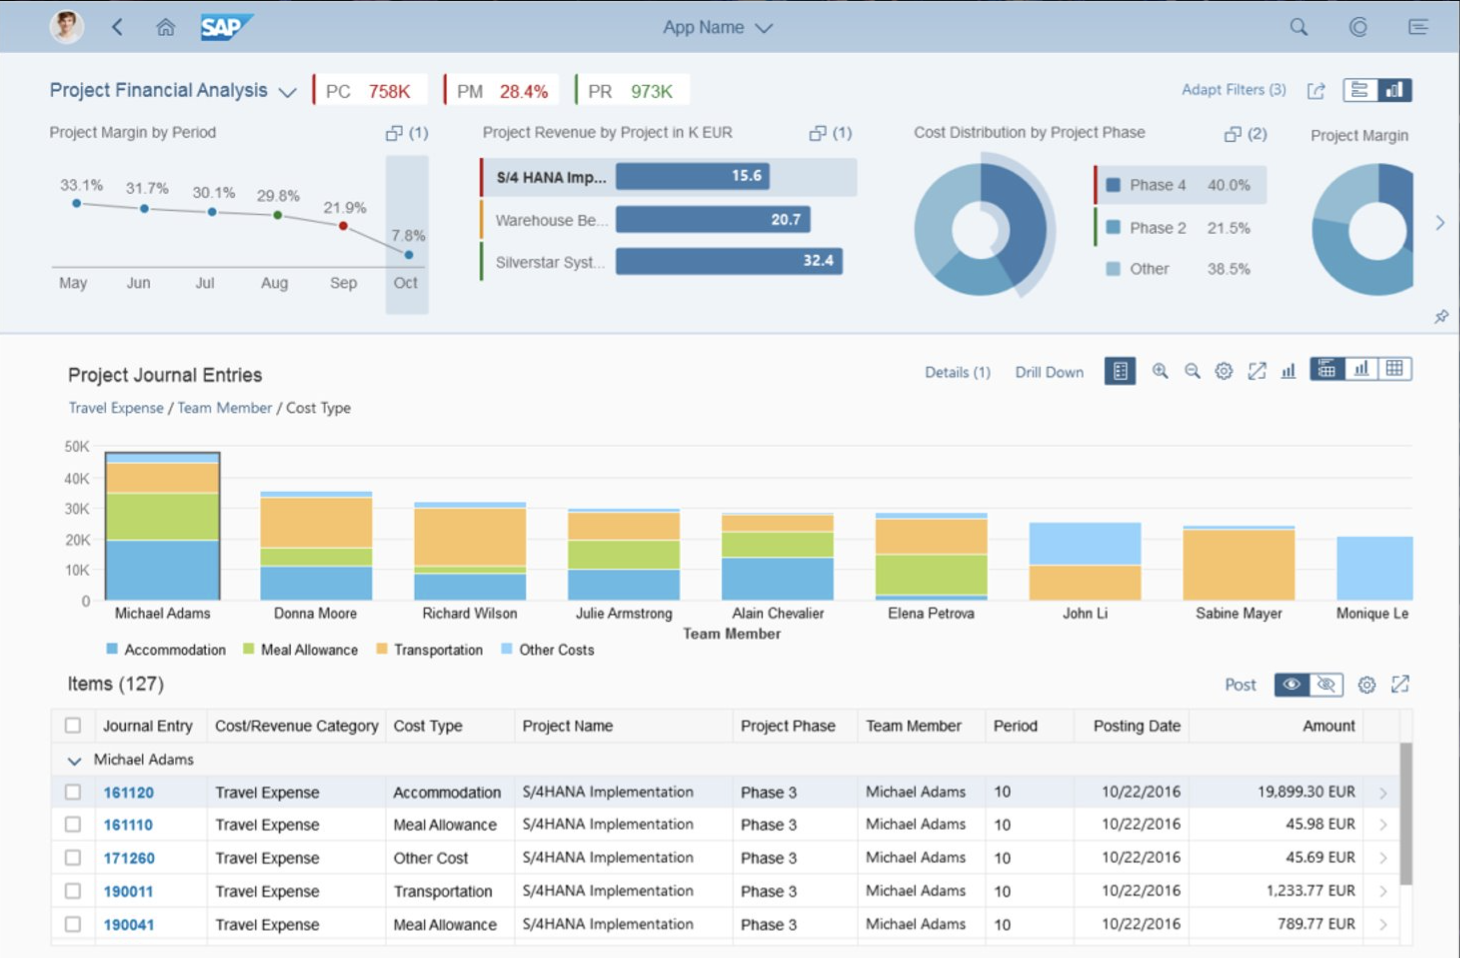The width and height of the screenshot is (1460, 958).
Task: Share via the export icon near Adapt Filters
Action: pos(1316,91)
